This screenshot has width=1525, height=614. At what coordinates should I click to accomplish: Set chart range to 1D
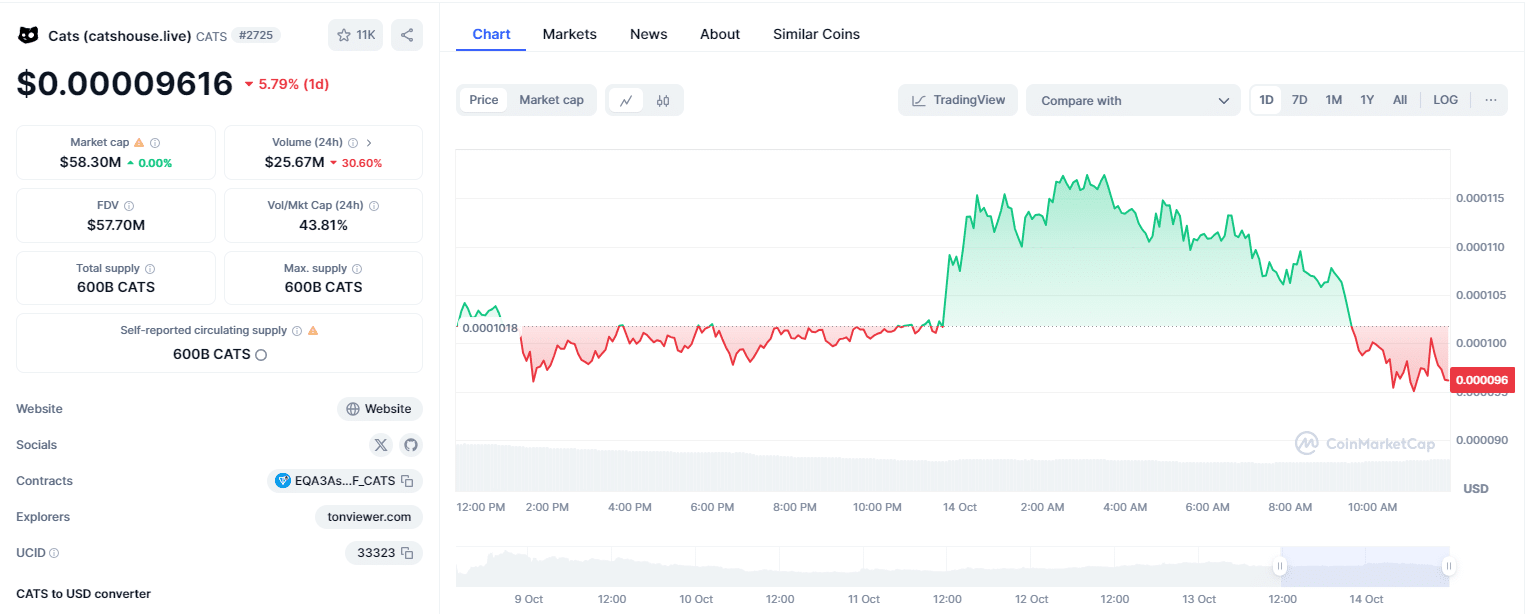[1266, 100]
